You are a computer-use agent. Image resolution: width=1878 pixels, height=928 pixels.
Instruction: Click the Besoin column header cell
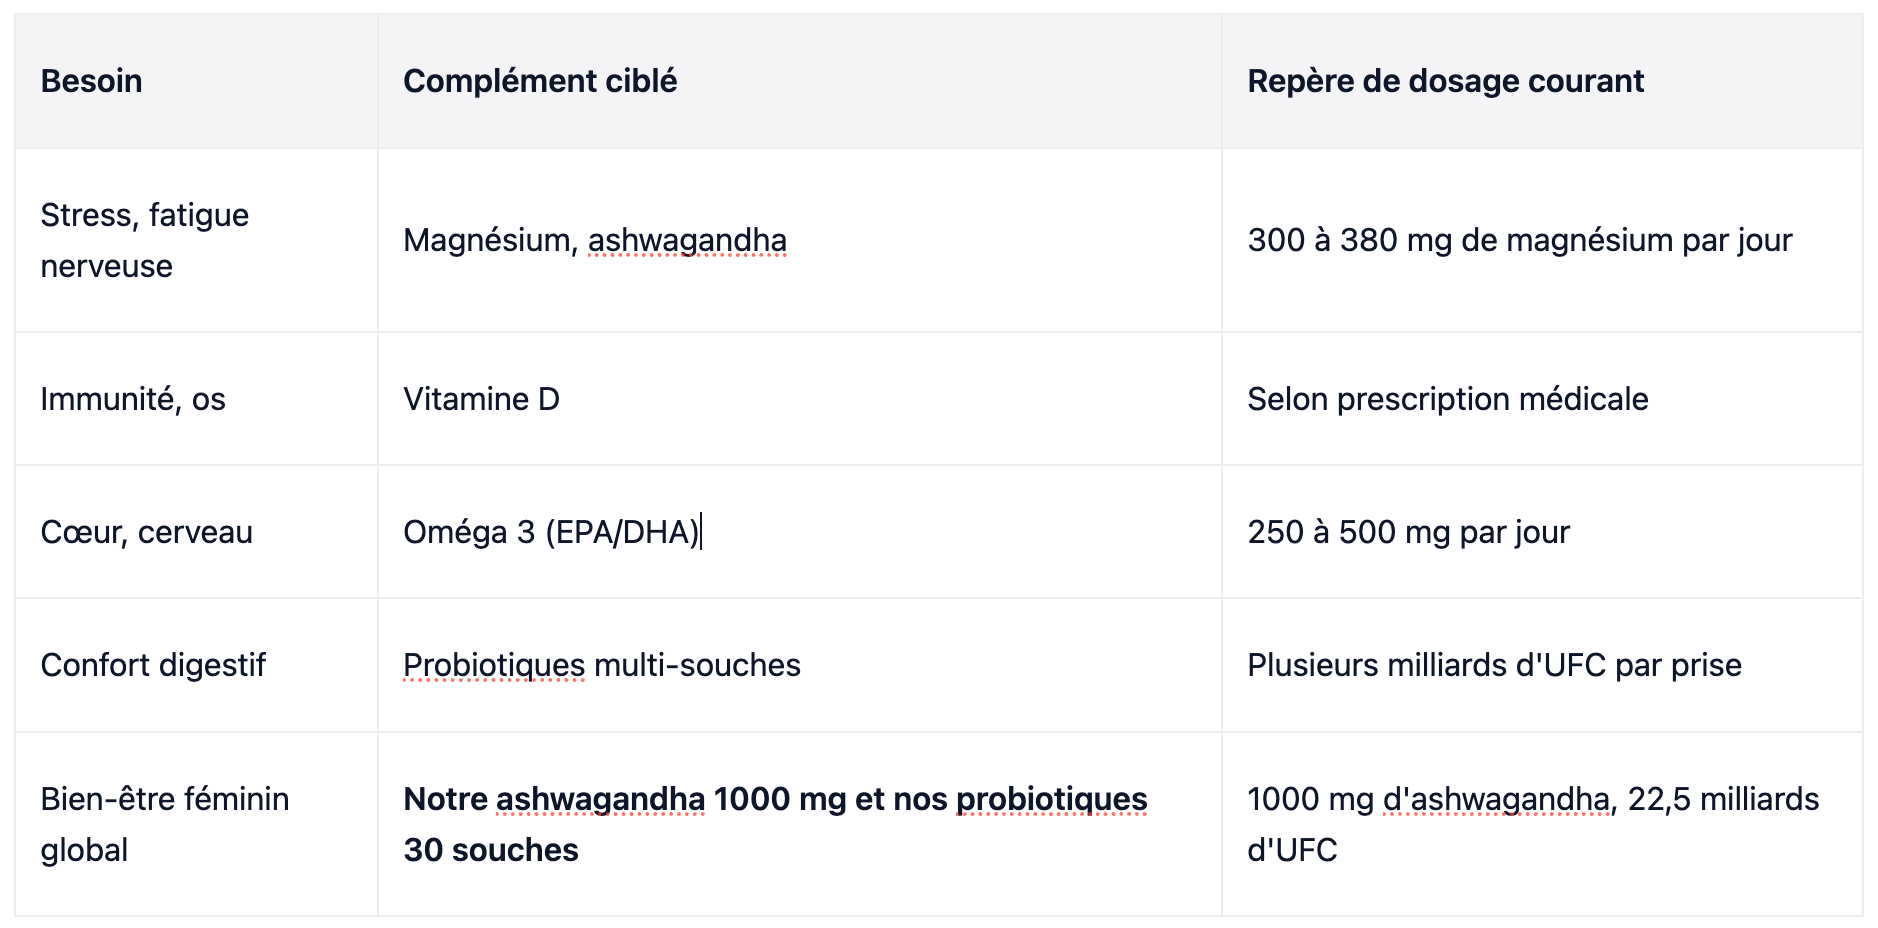[196, 81]
